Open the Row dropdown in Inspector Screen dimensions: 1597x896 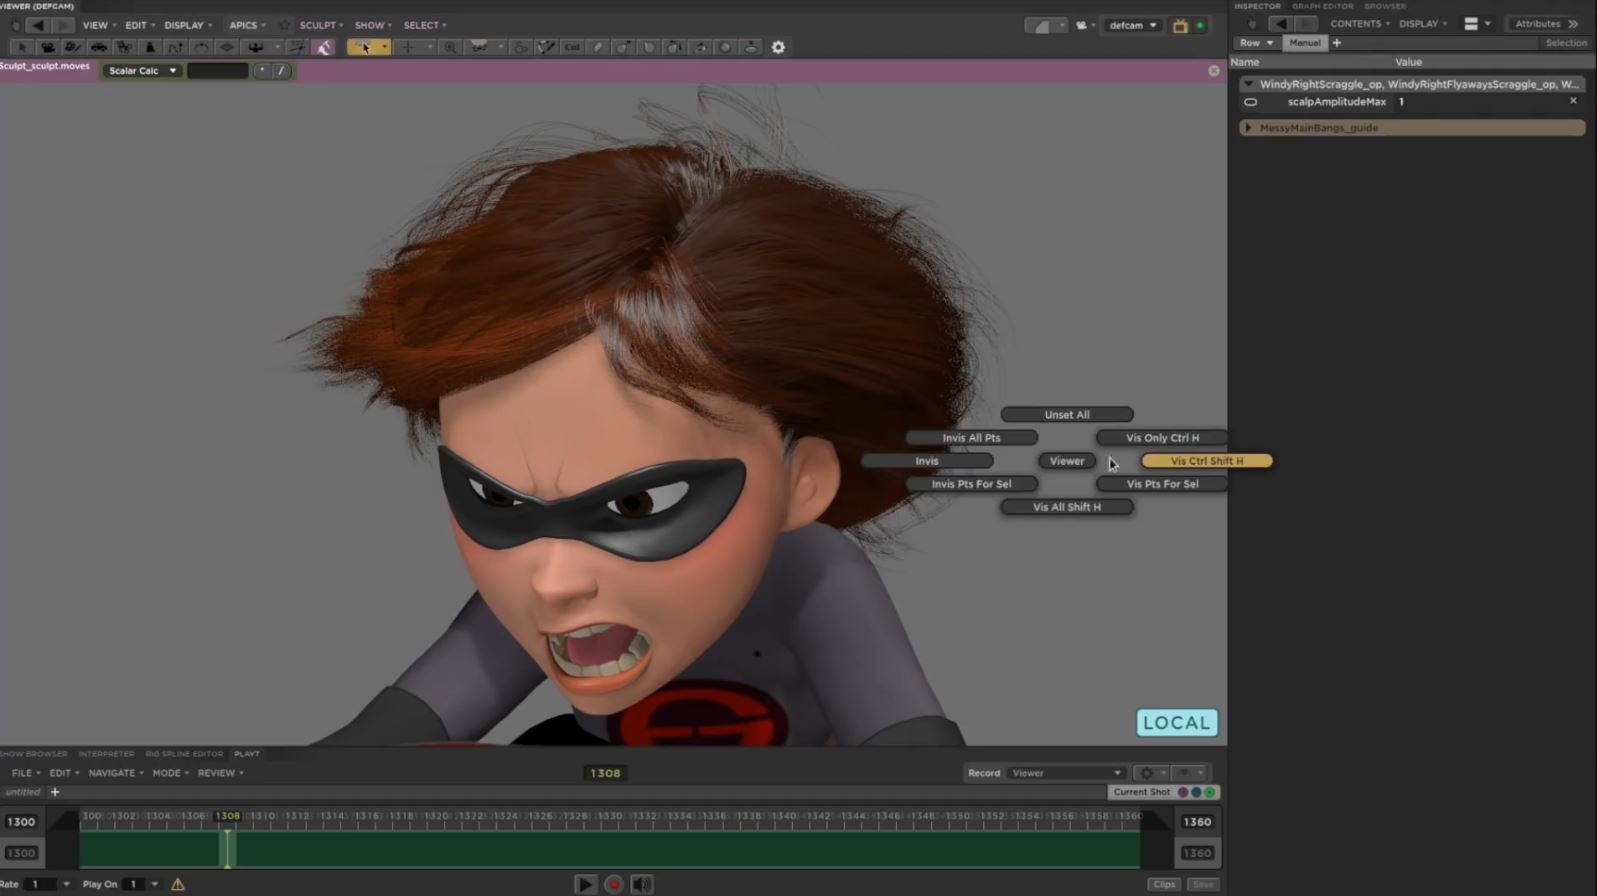1256,43
